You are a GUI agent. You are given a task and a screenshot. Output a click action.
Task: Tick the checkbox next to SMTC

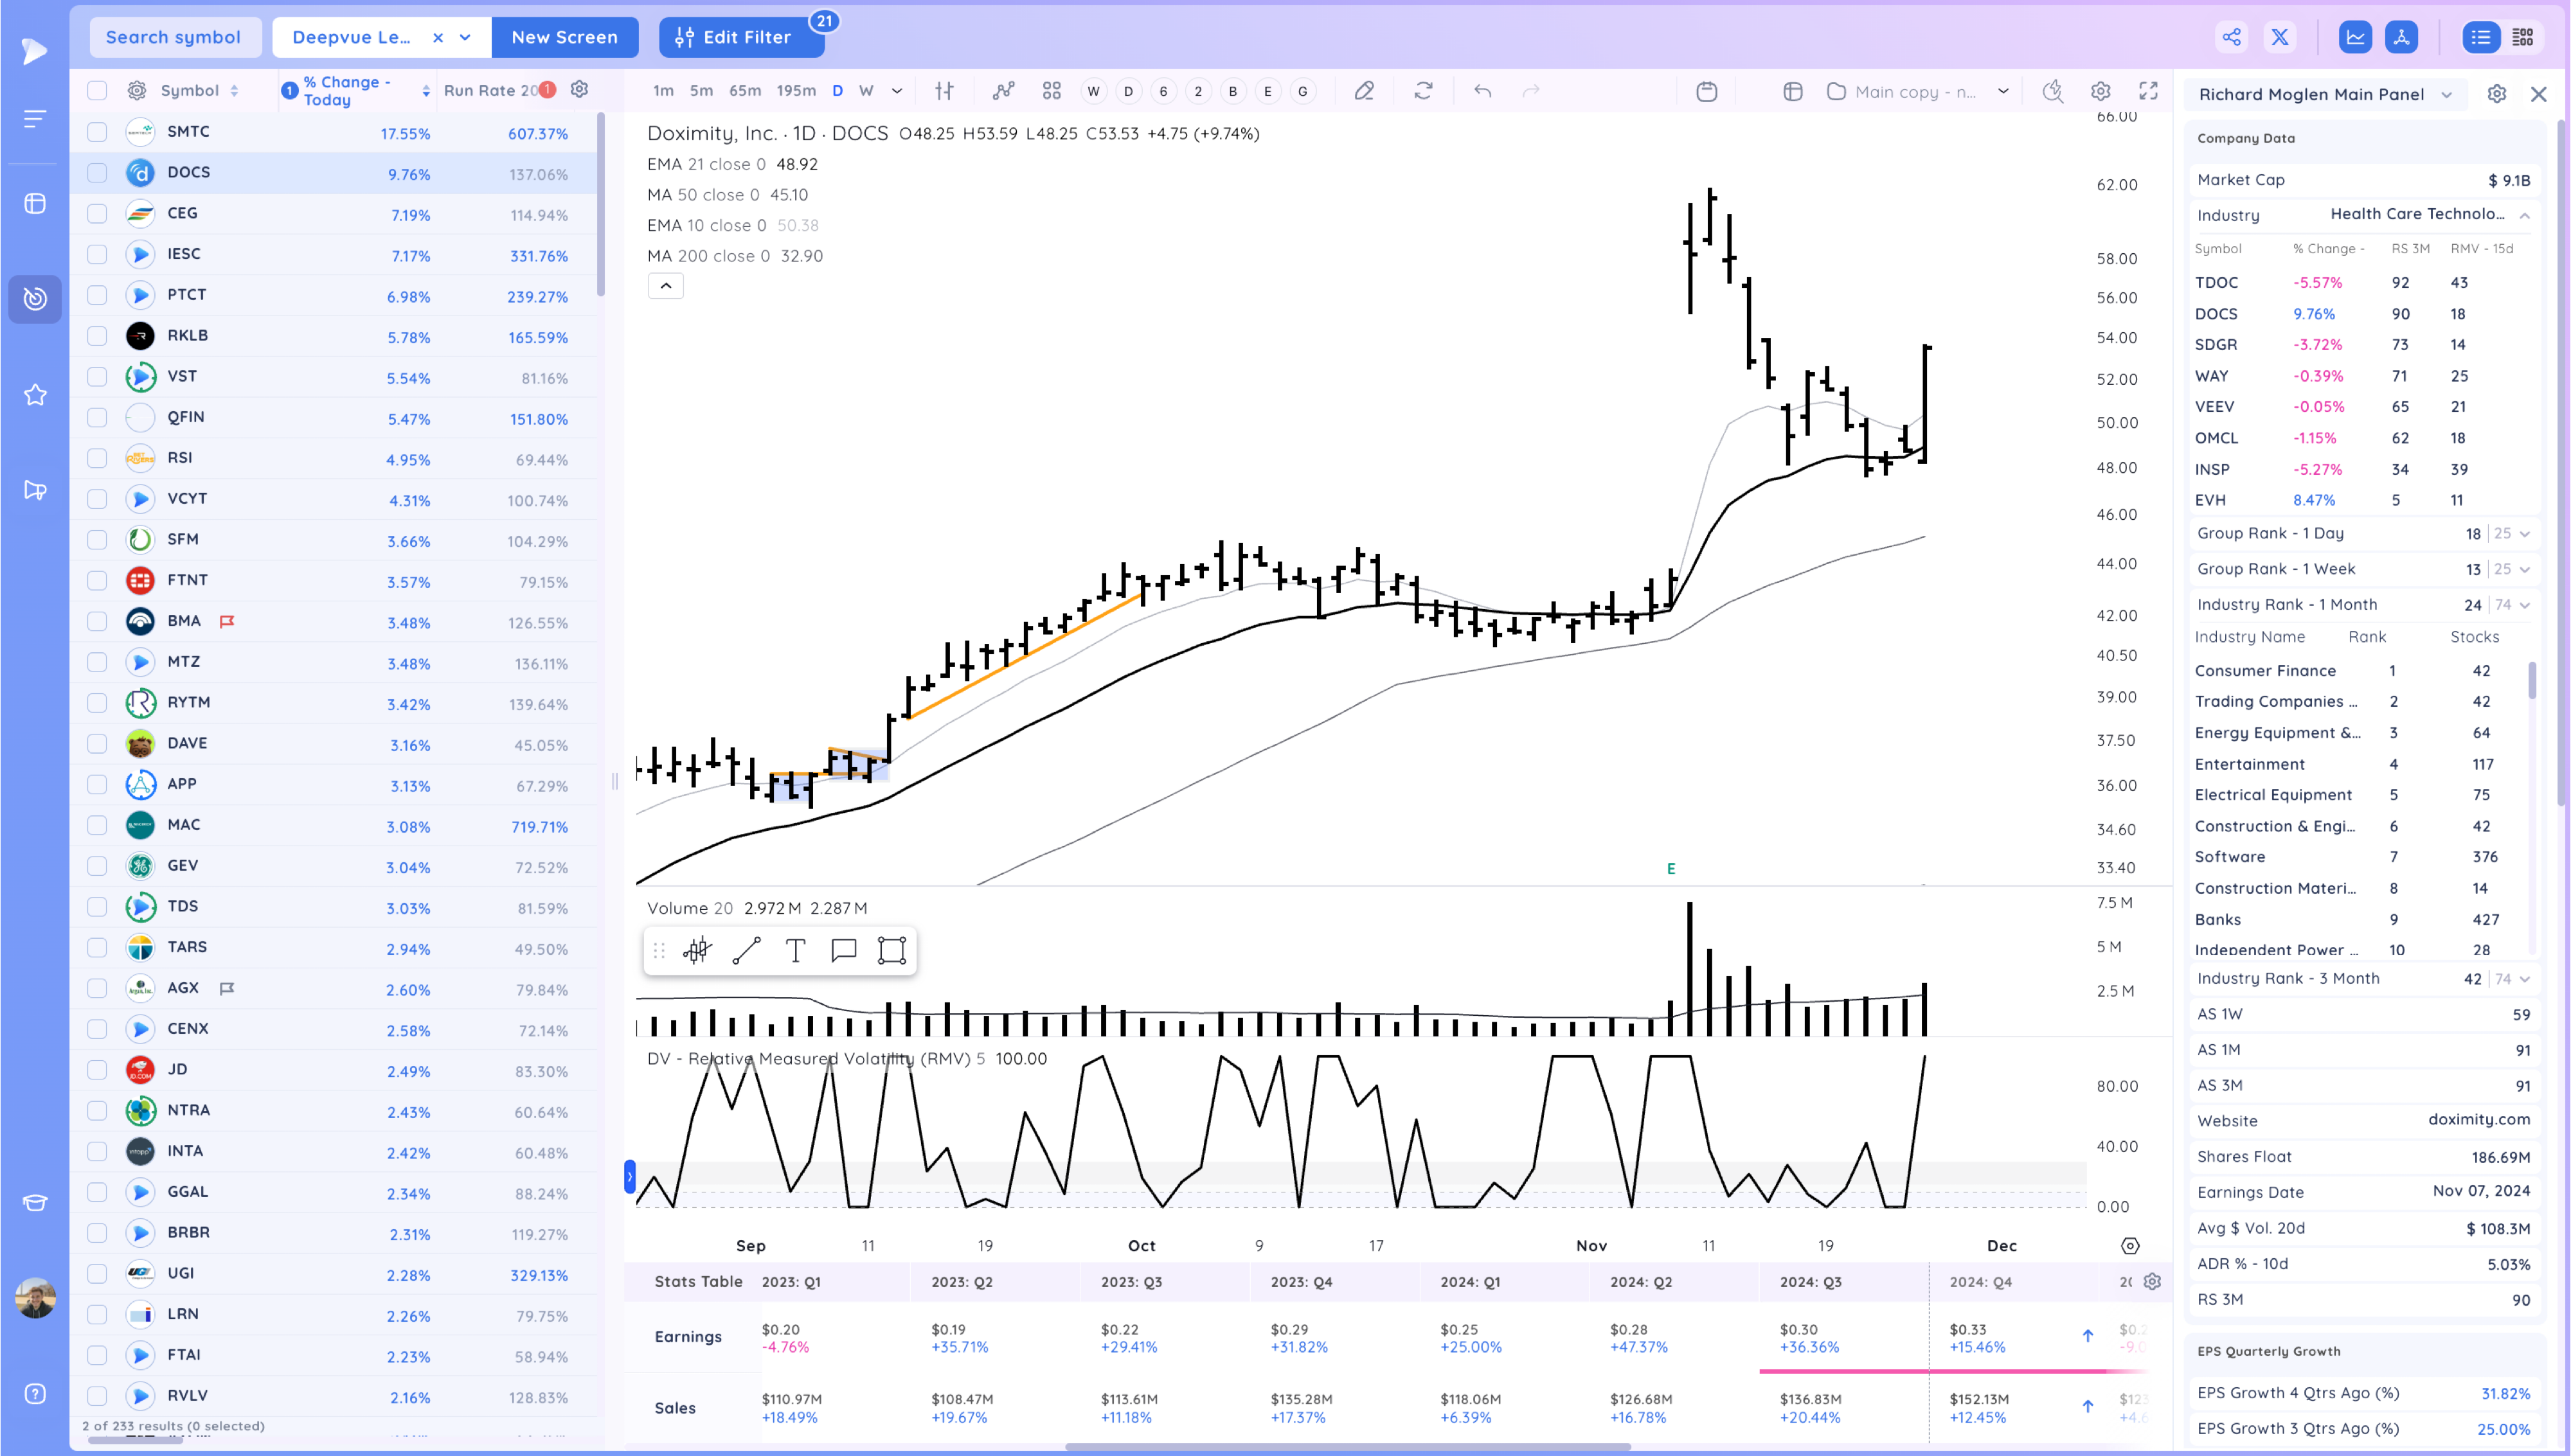coord(97,132)
